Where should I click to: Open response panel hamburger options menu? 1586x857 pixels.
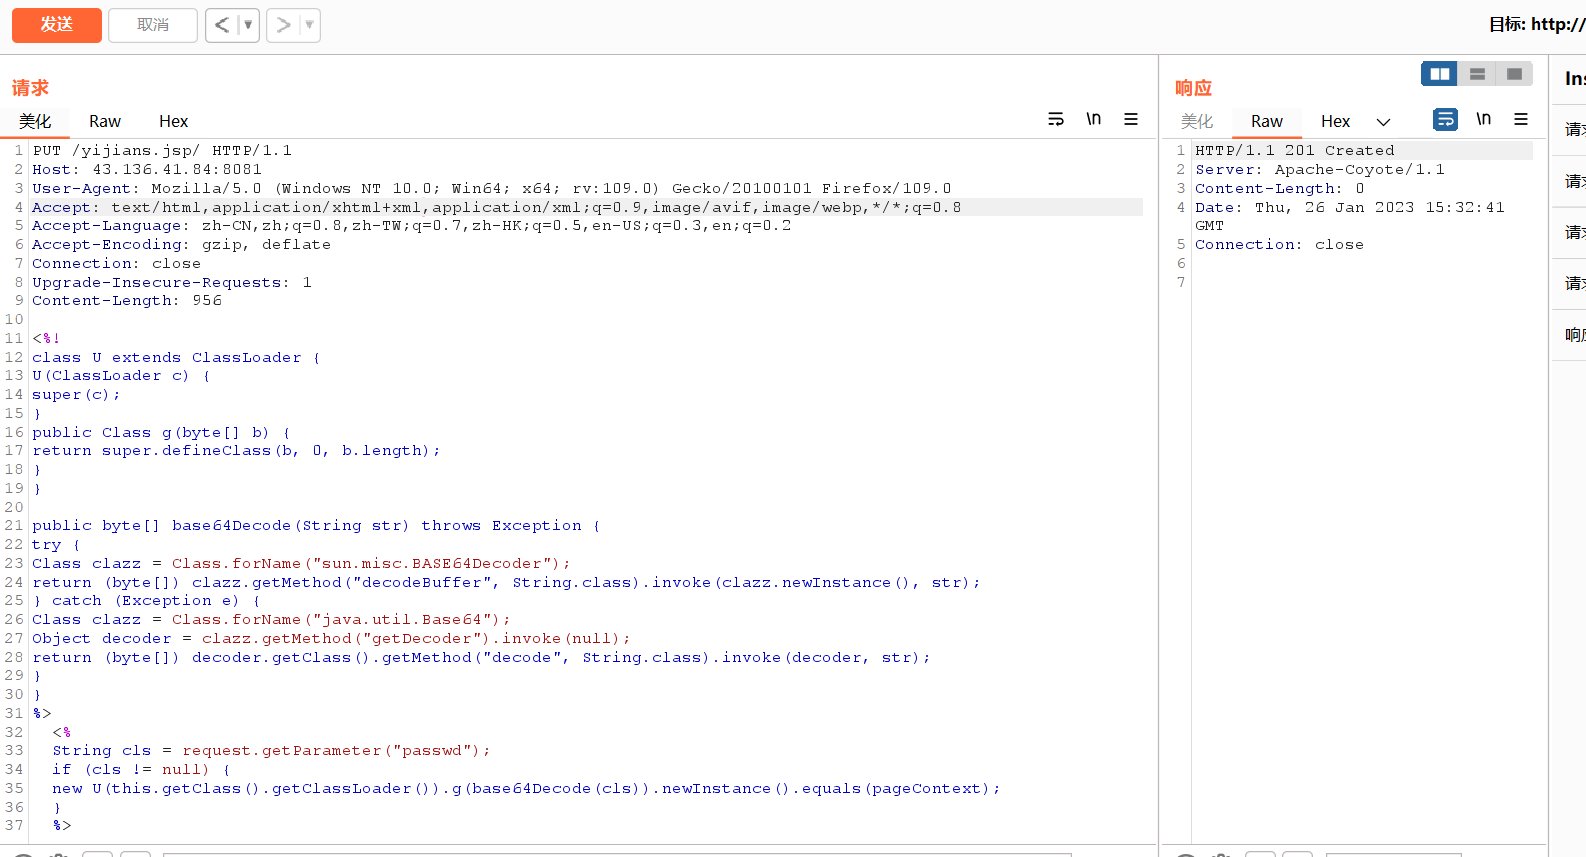[x=1521, y=119]
